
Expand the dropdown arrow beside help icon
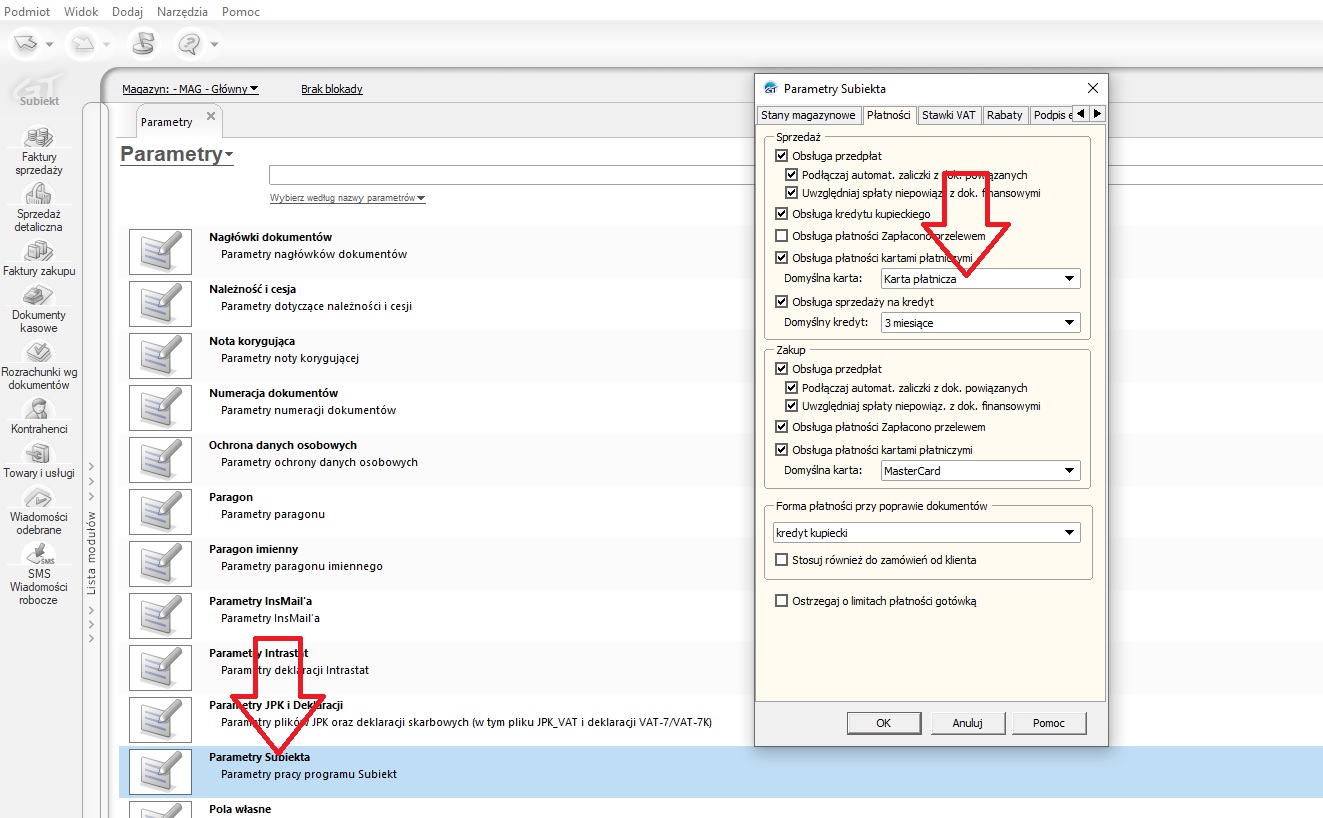pos(214,45)
